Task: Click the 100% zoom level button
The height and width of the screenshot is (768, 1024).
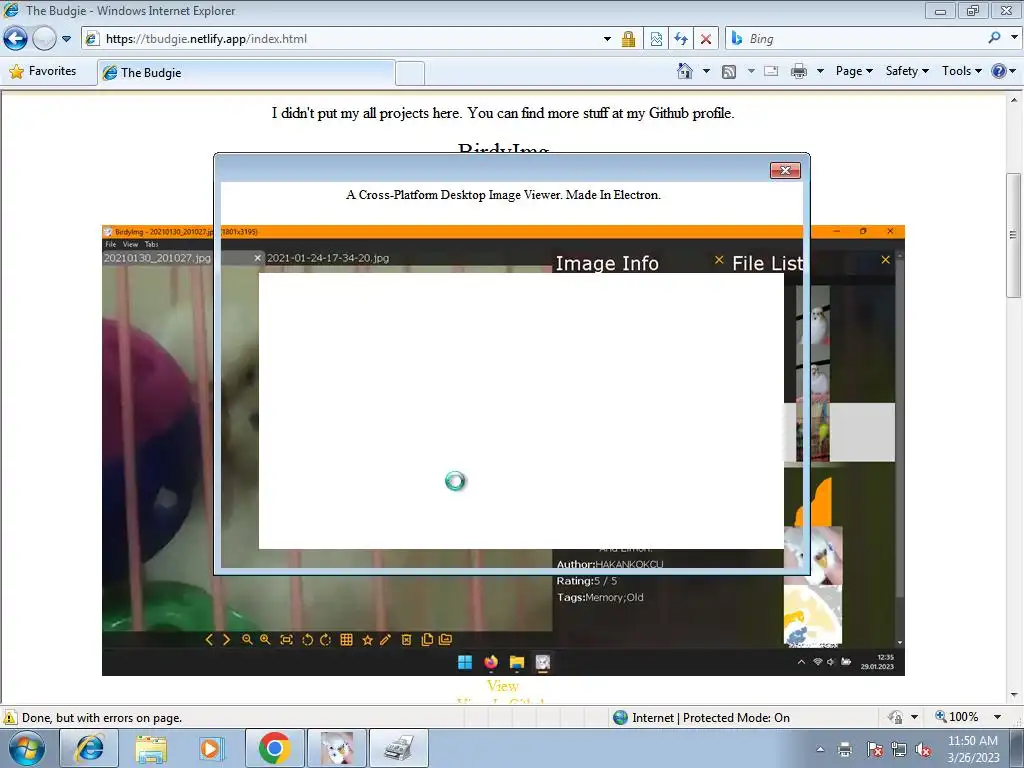Action: coord(957,717)
